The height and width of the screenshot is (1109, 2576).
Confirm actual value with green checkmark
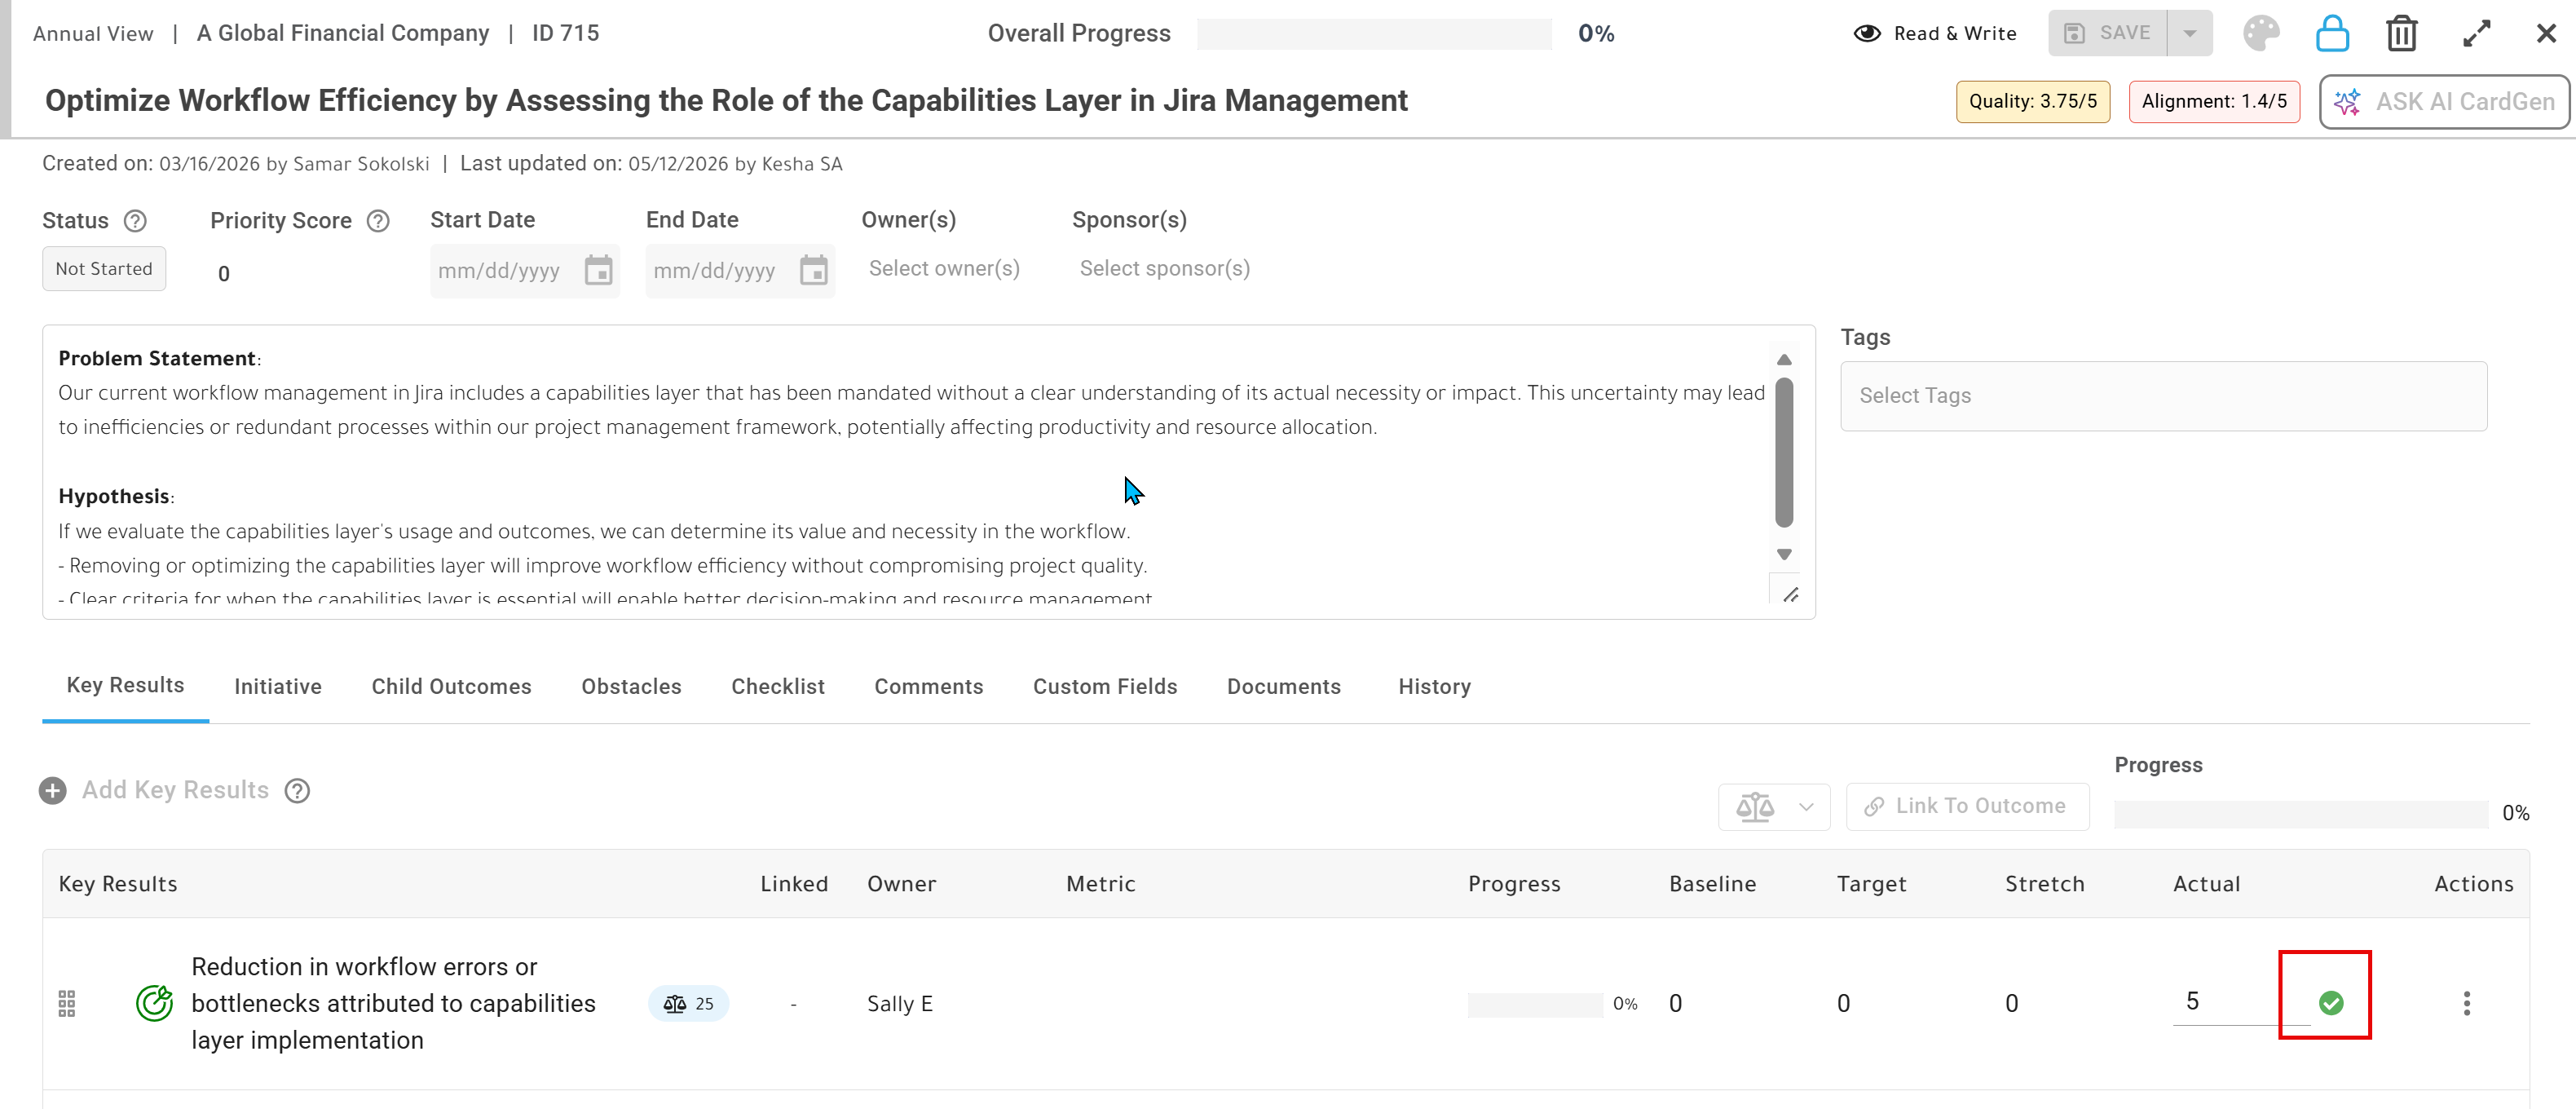(2330, 1003)
